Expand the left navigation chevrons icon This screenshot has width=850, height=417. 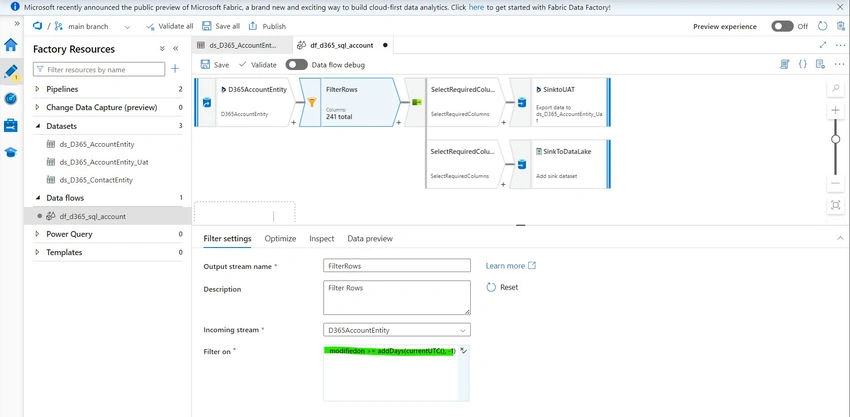[17, 23]
